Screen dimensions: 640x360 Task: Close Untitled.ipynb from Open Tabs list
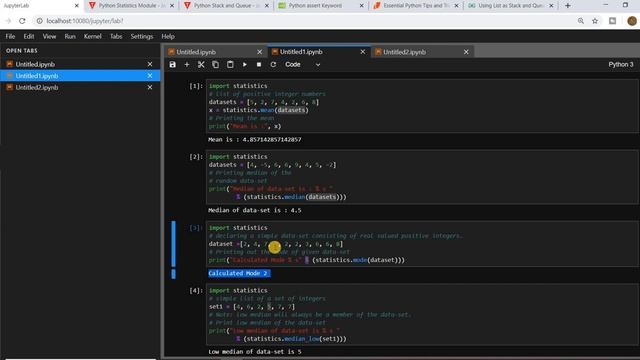tap(150, 64)
